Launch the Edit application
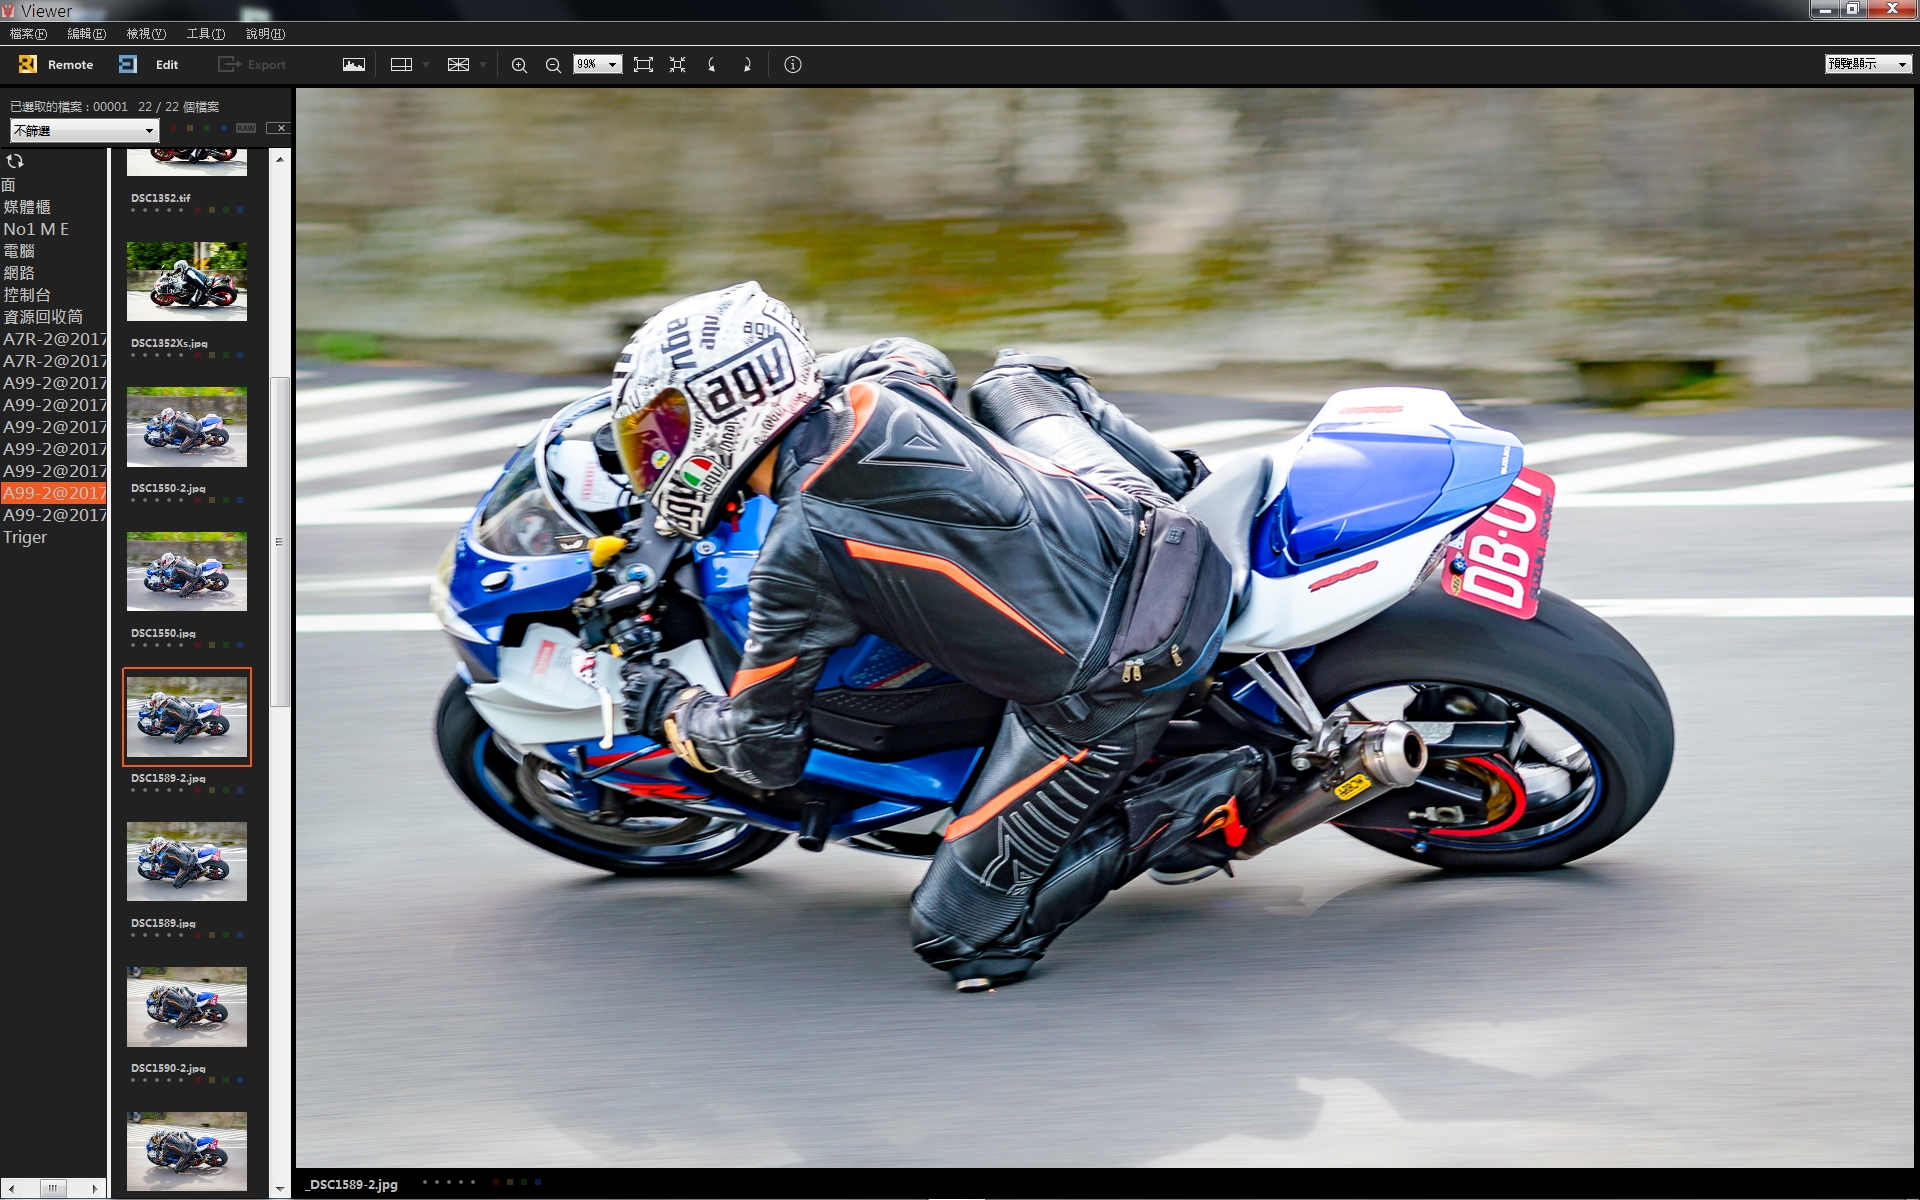Viewport: 1920px width, 1200px height. (148, 65)
